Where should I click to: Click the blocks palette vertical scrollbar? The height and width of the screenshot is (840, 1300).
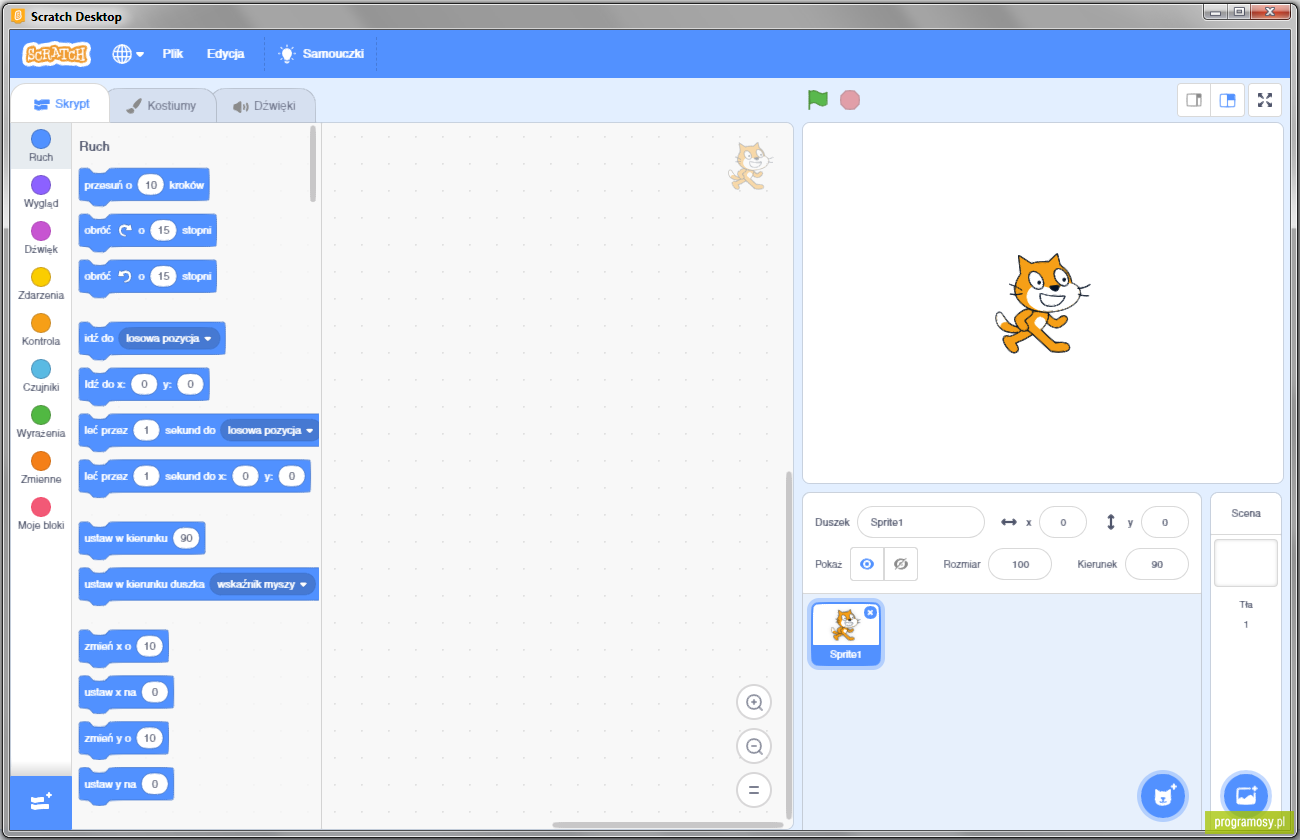click(313, 163)
